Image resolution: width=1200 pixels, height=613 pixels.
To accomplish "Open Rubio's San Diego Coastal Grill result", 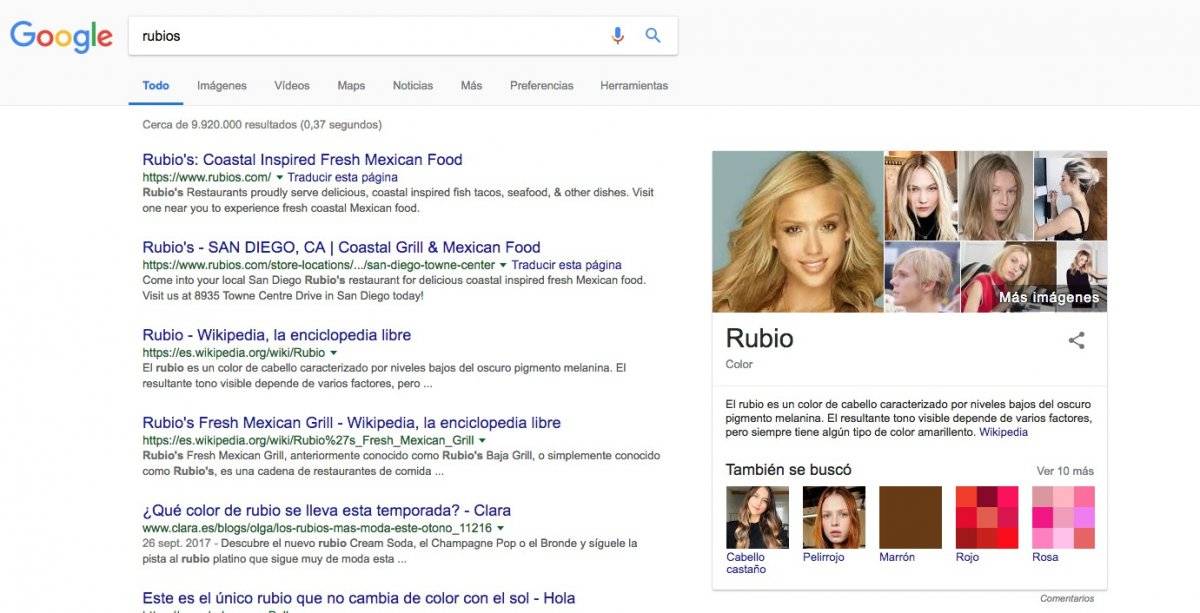I will pos(341,247).
